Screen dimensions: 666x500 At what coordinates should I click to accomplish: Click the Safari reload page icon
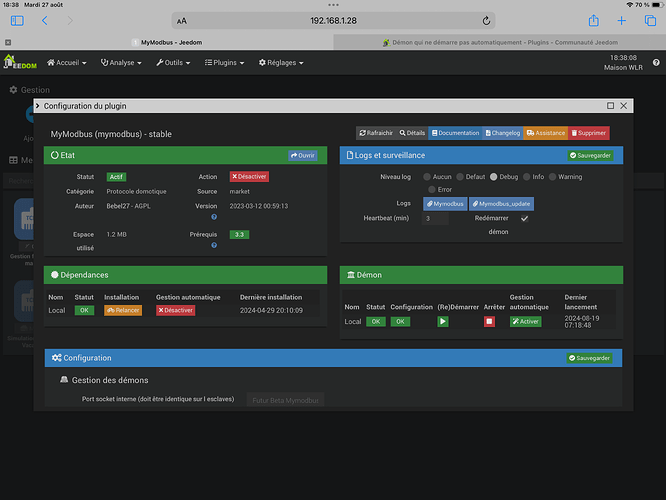[x=486, y=20]
